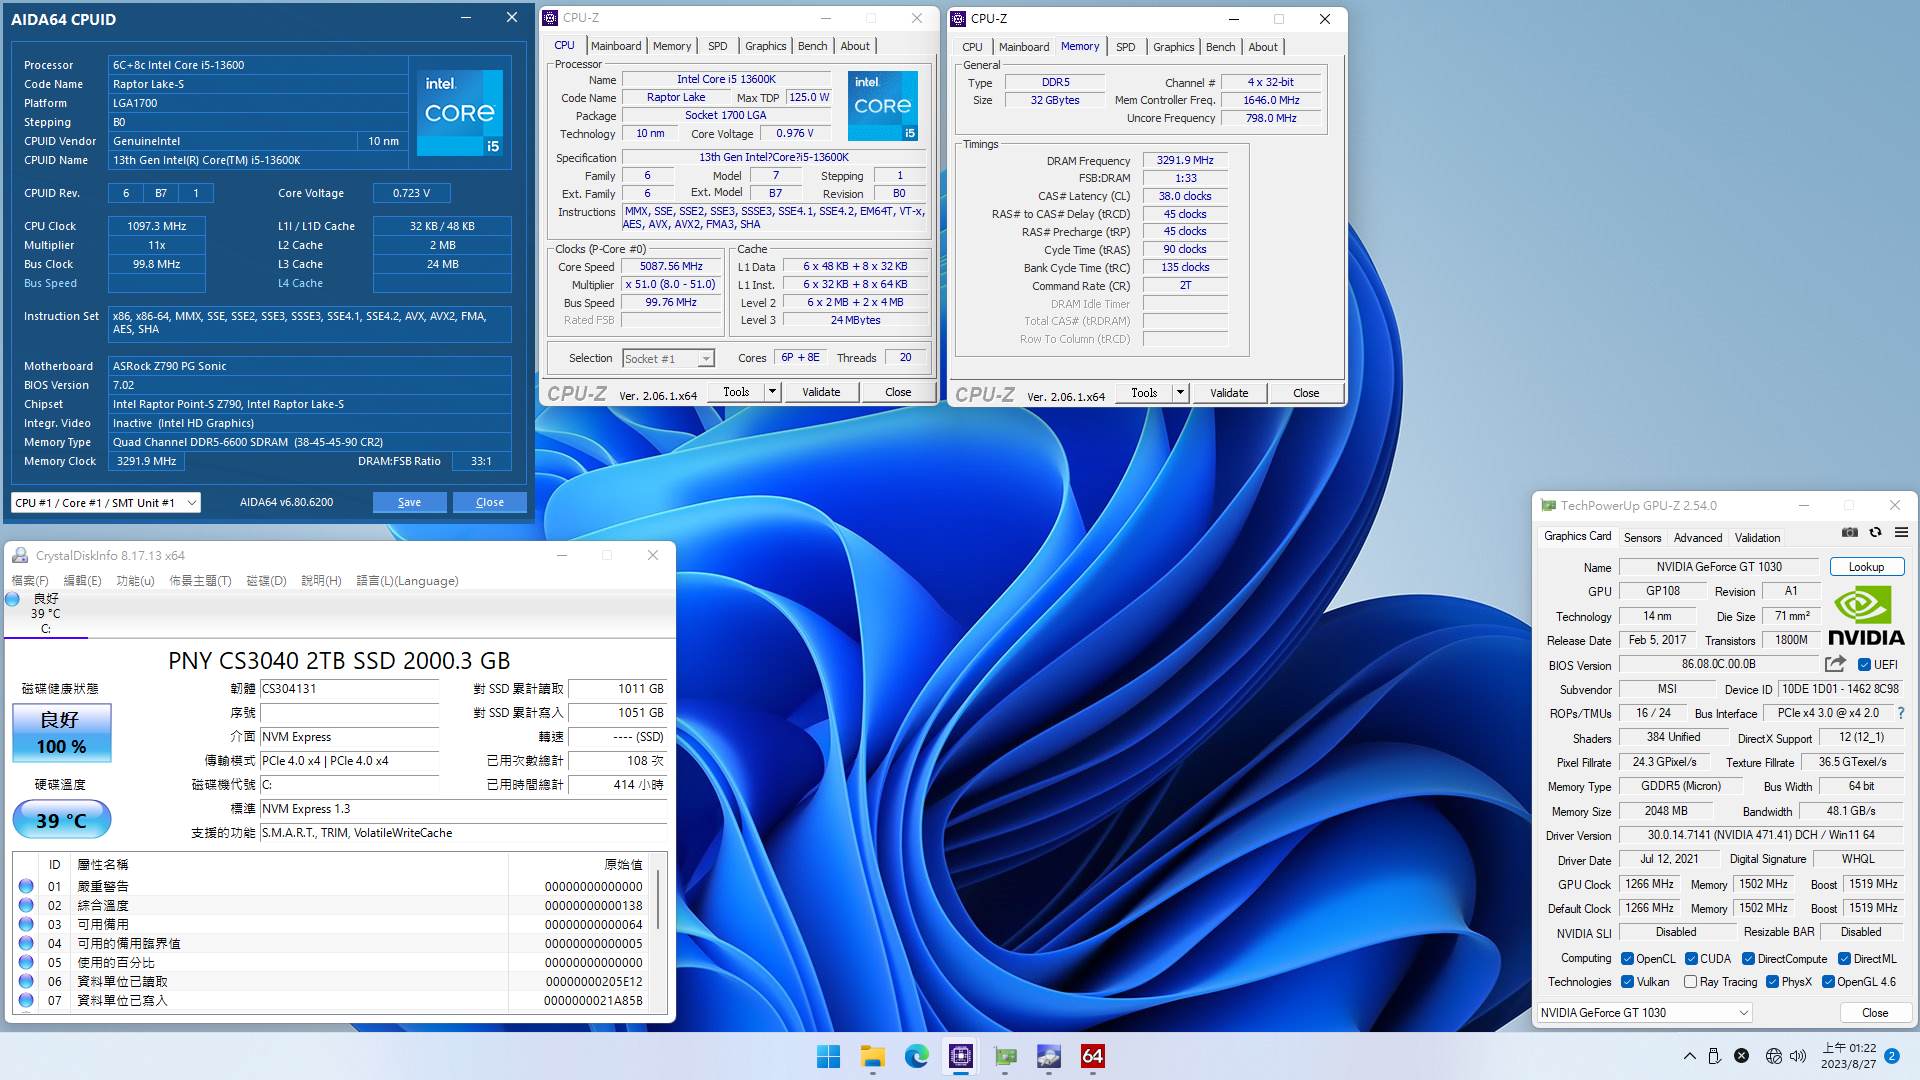The width and height of the screenshot is (1920, 1080).
Task: Open the Bench tab in first CPU-Z window
Action: point(812,46)
